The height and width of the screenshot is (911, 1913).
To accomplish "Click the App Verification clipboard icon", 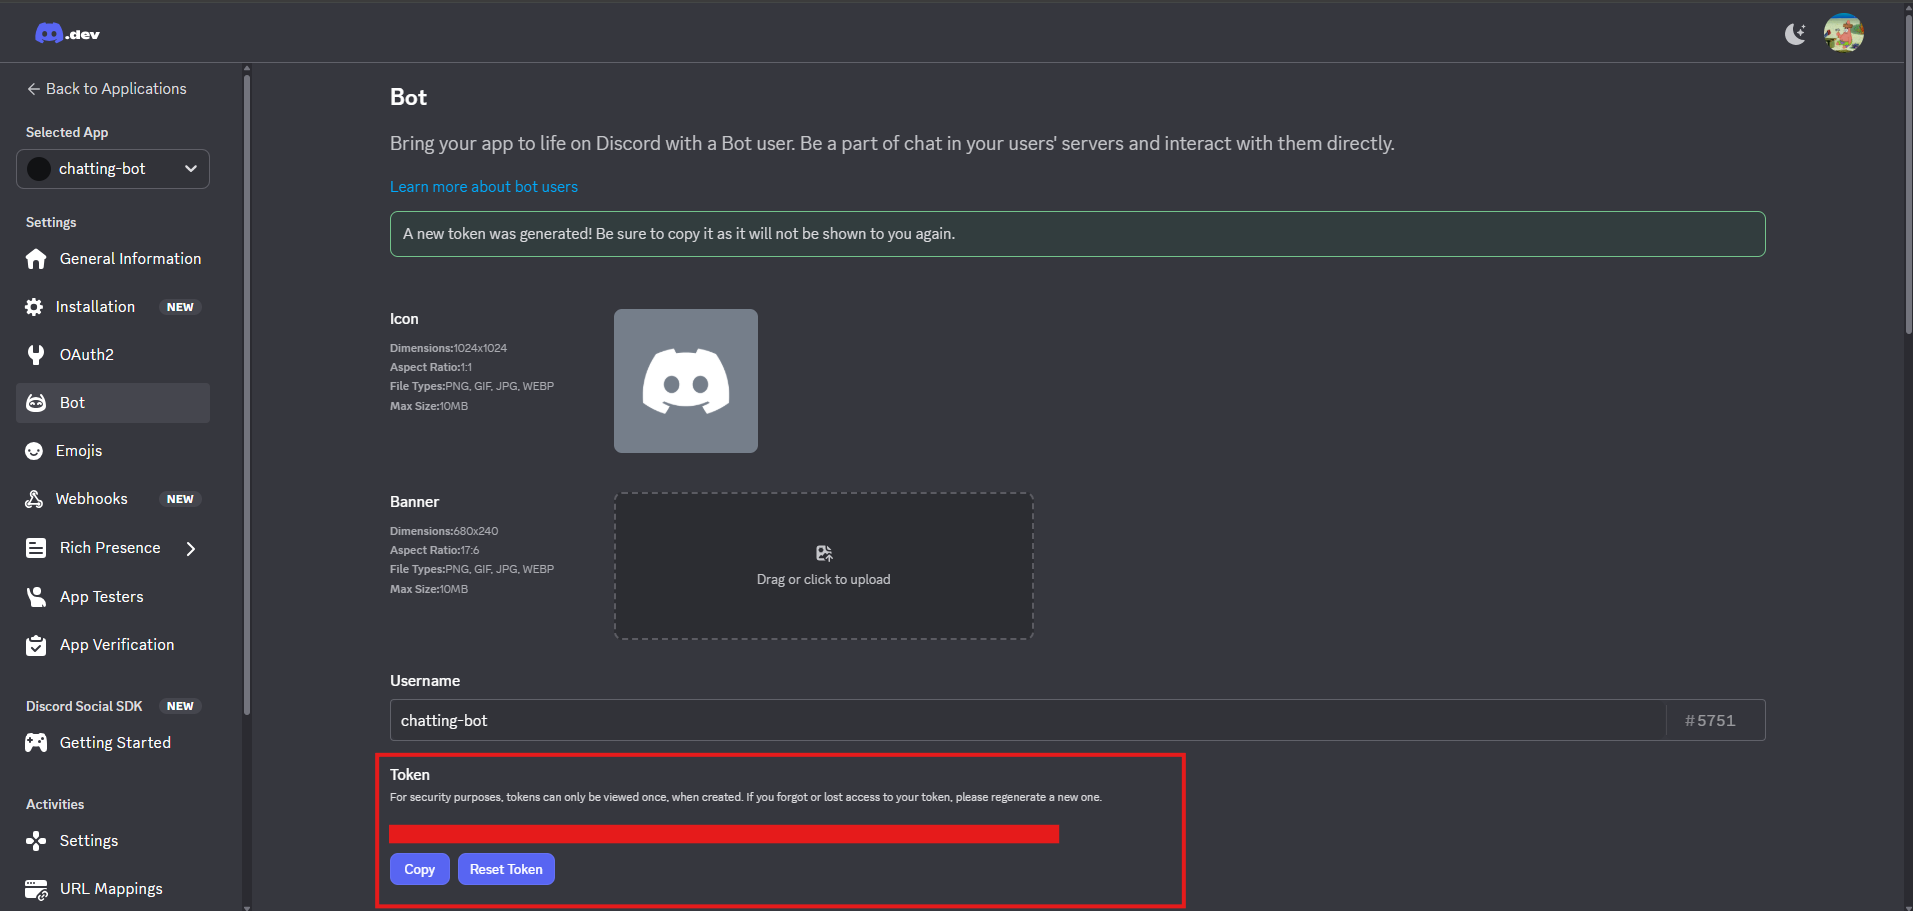I will [36, 645].
